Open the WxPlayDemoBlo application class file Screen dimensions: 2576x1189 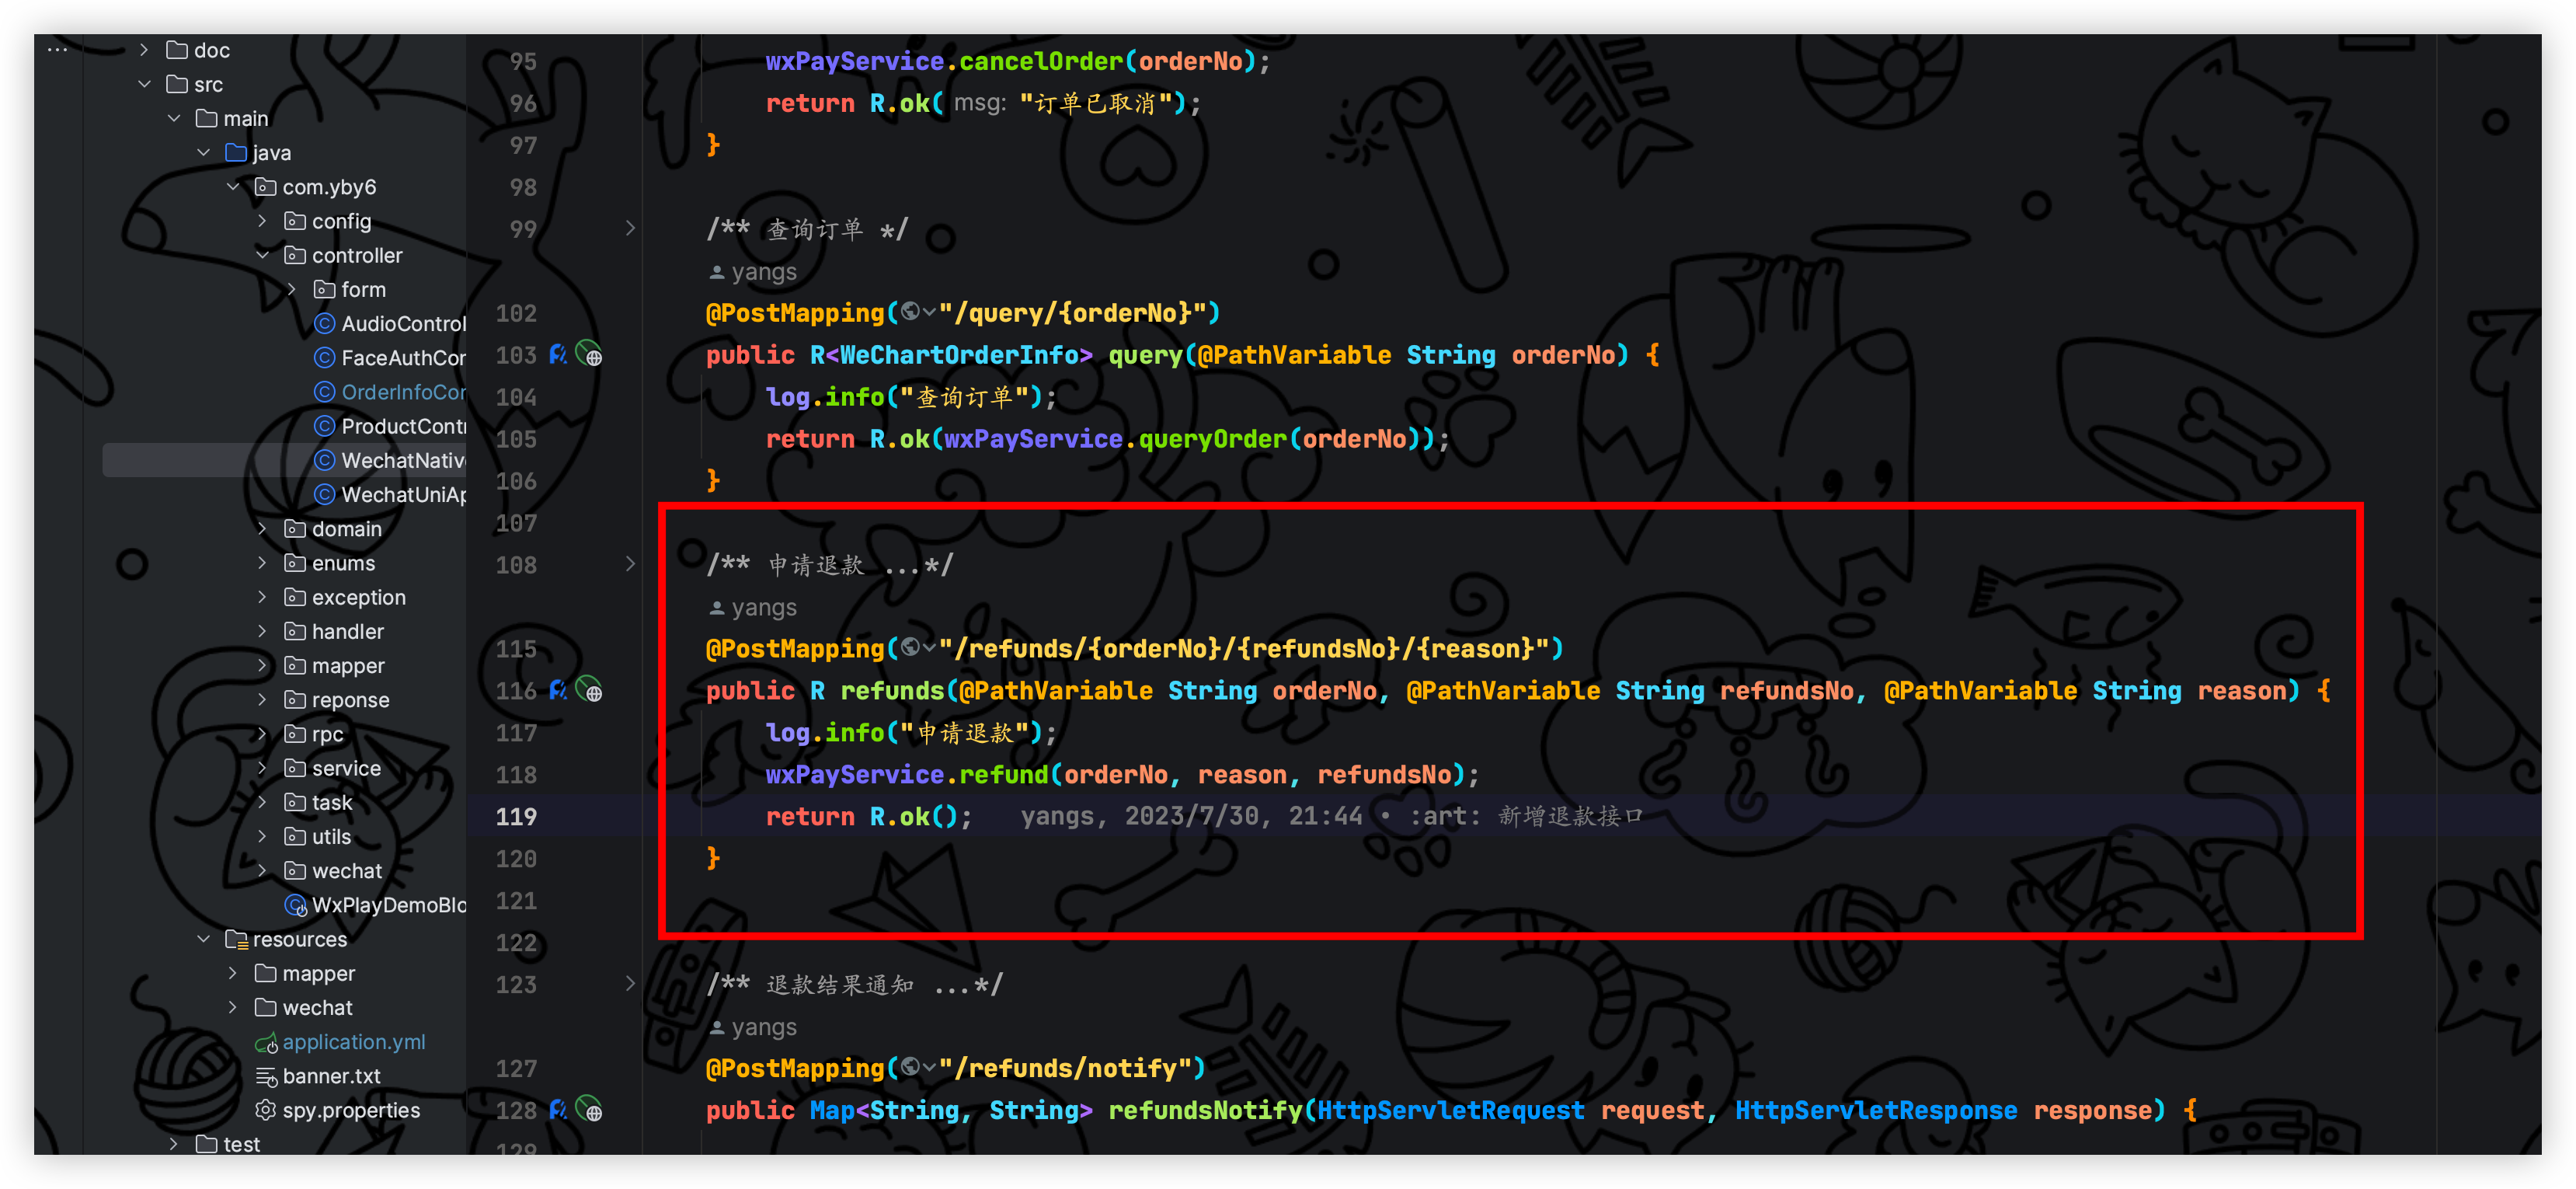(x=388, y=905)
